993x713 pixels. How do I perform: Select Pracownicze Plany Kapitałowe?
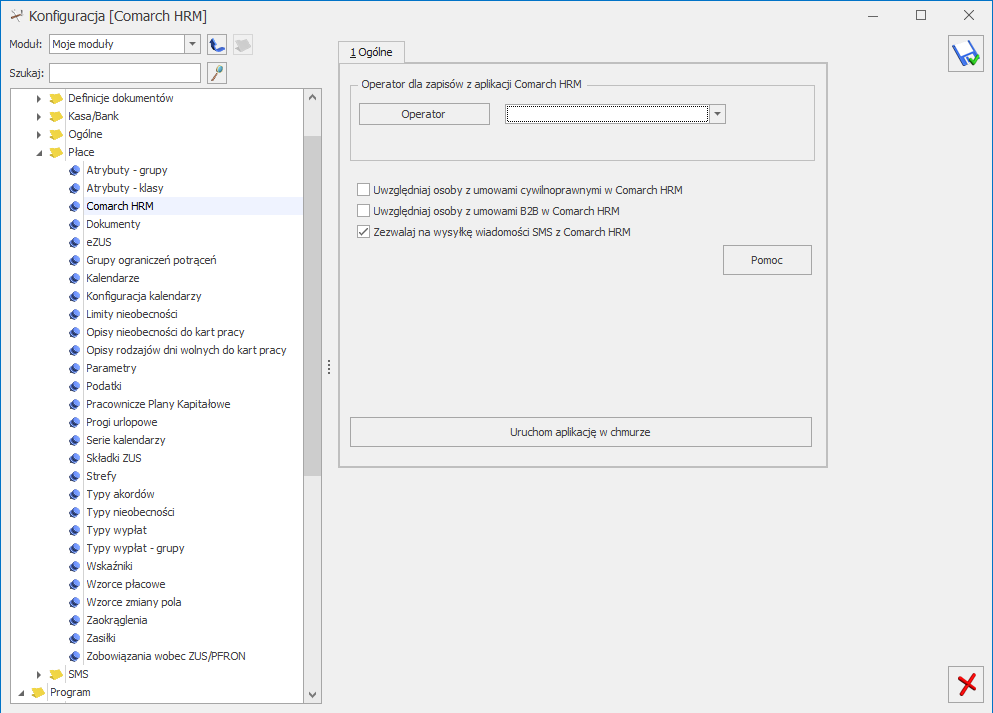158,404
